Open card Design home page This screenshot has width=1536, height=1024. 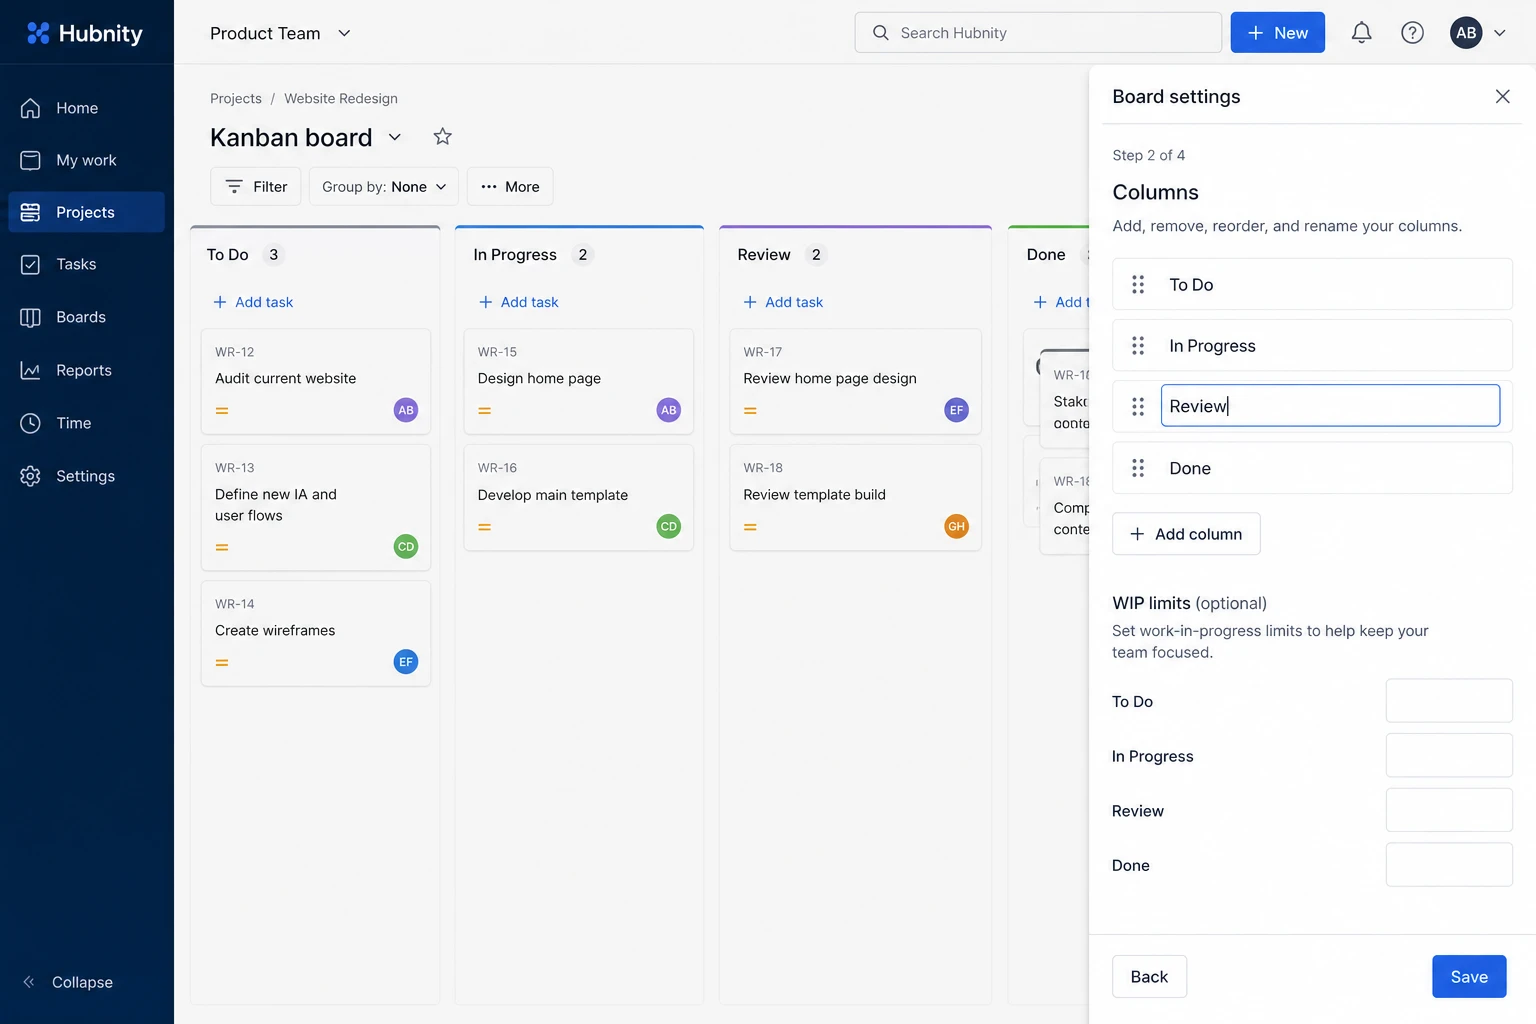tap(579, 381)
